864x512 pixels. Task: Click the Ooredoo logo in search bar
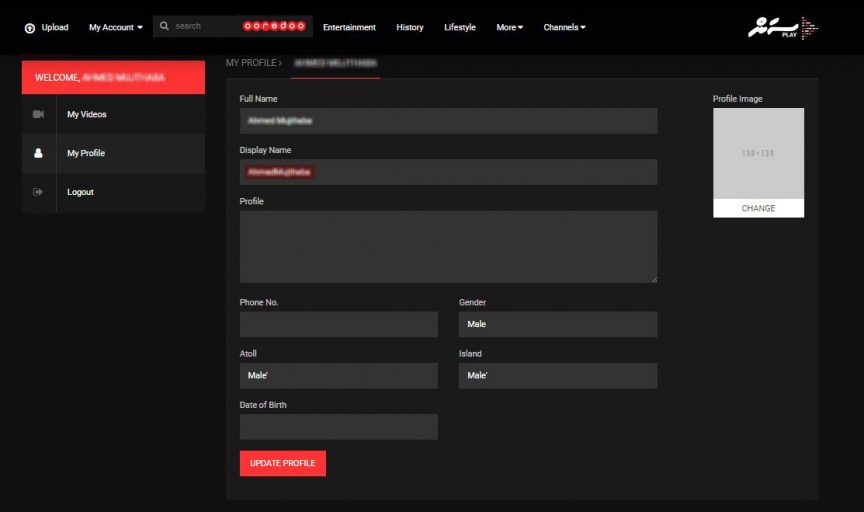[274, 26]
